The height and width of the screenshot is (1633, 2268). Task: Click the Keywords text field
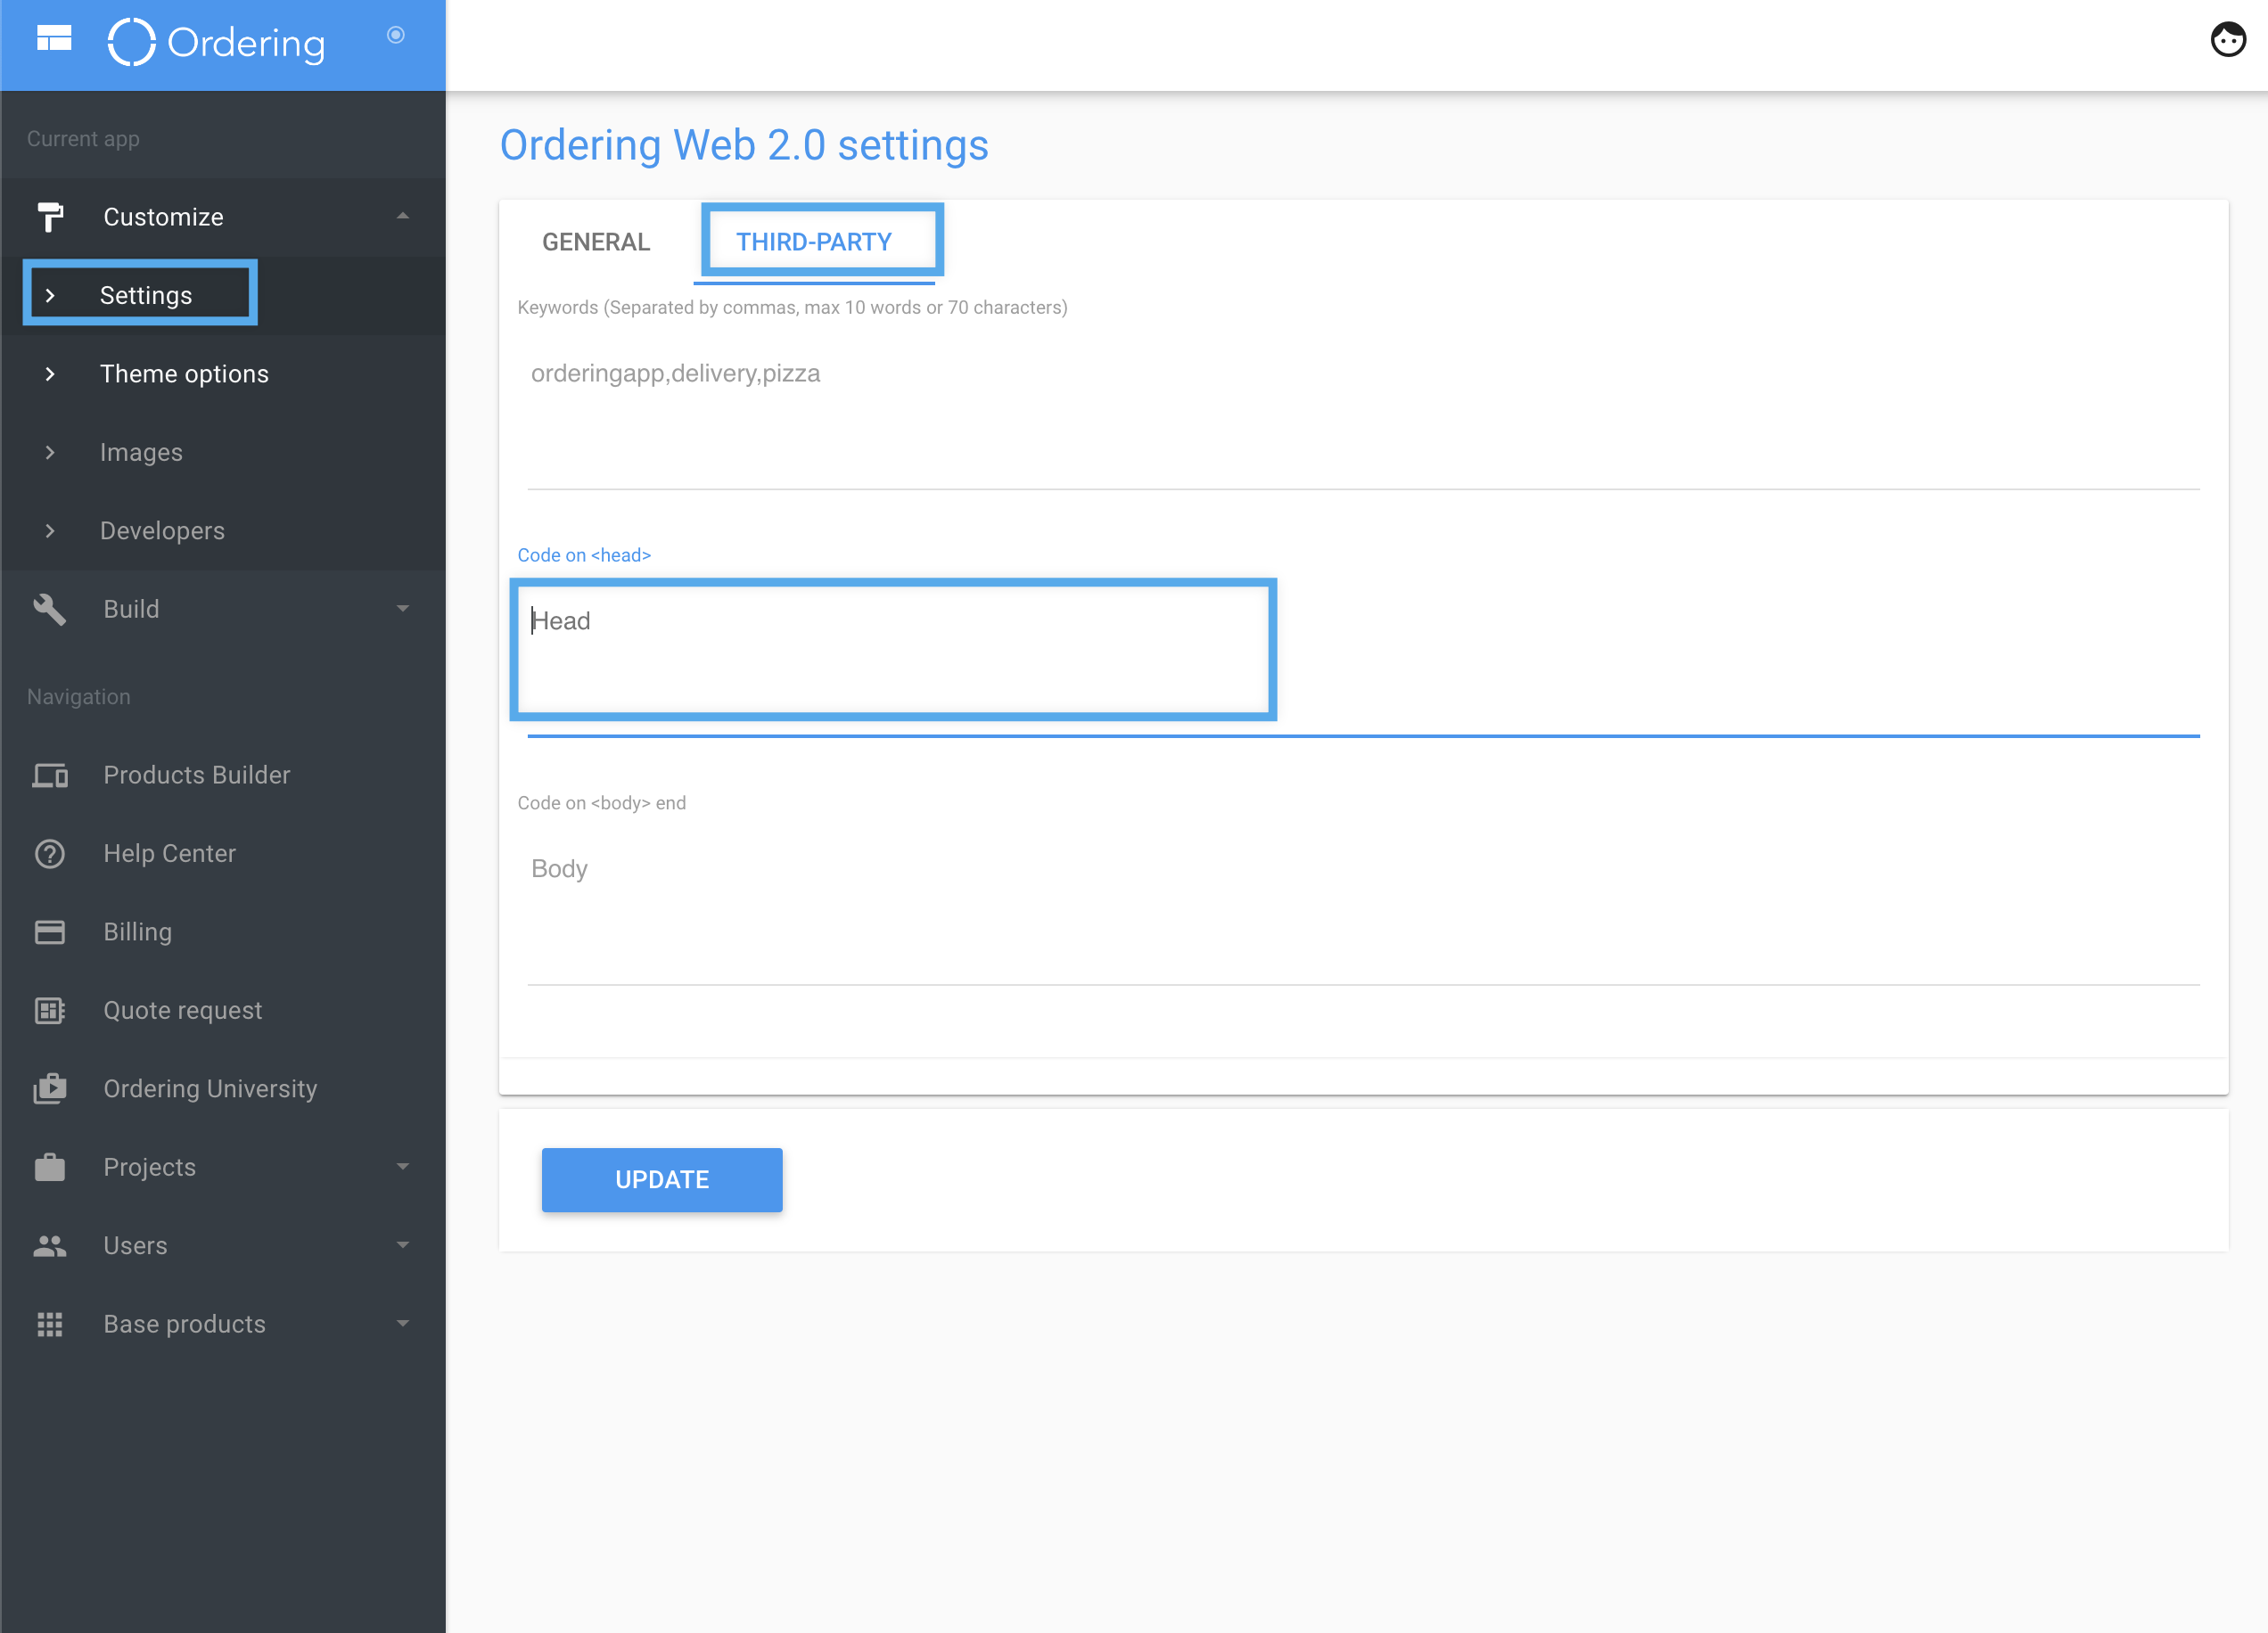(1363, 418)
